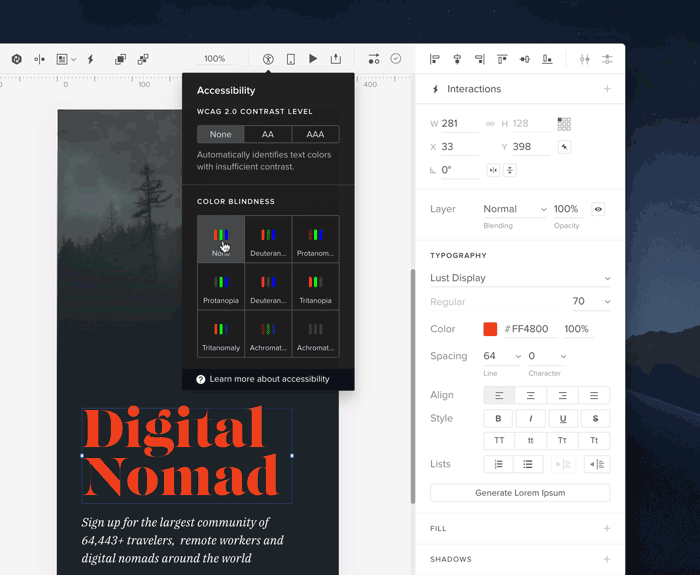
Task: Align text center
Action: (x=531, y=395)
